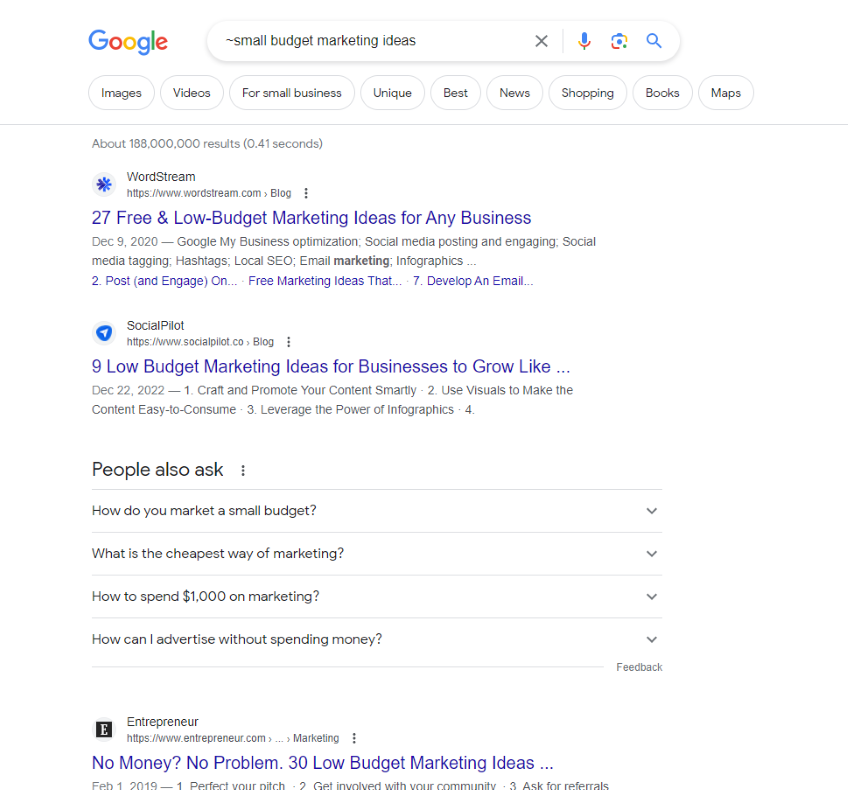Open 27 Free & Low-Budget Marketing Ideas link
This screenshot has height=790, width=848.
point(311,218)
